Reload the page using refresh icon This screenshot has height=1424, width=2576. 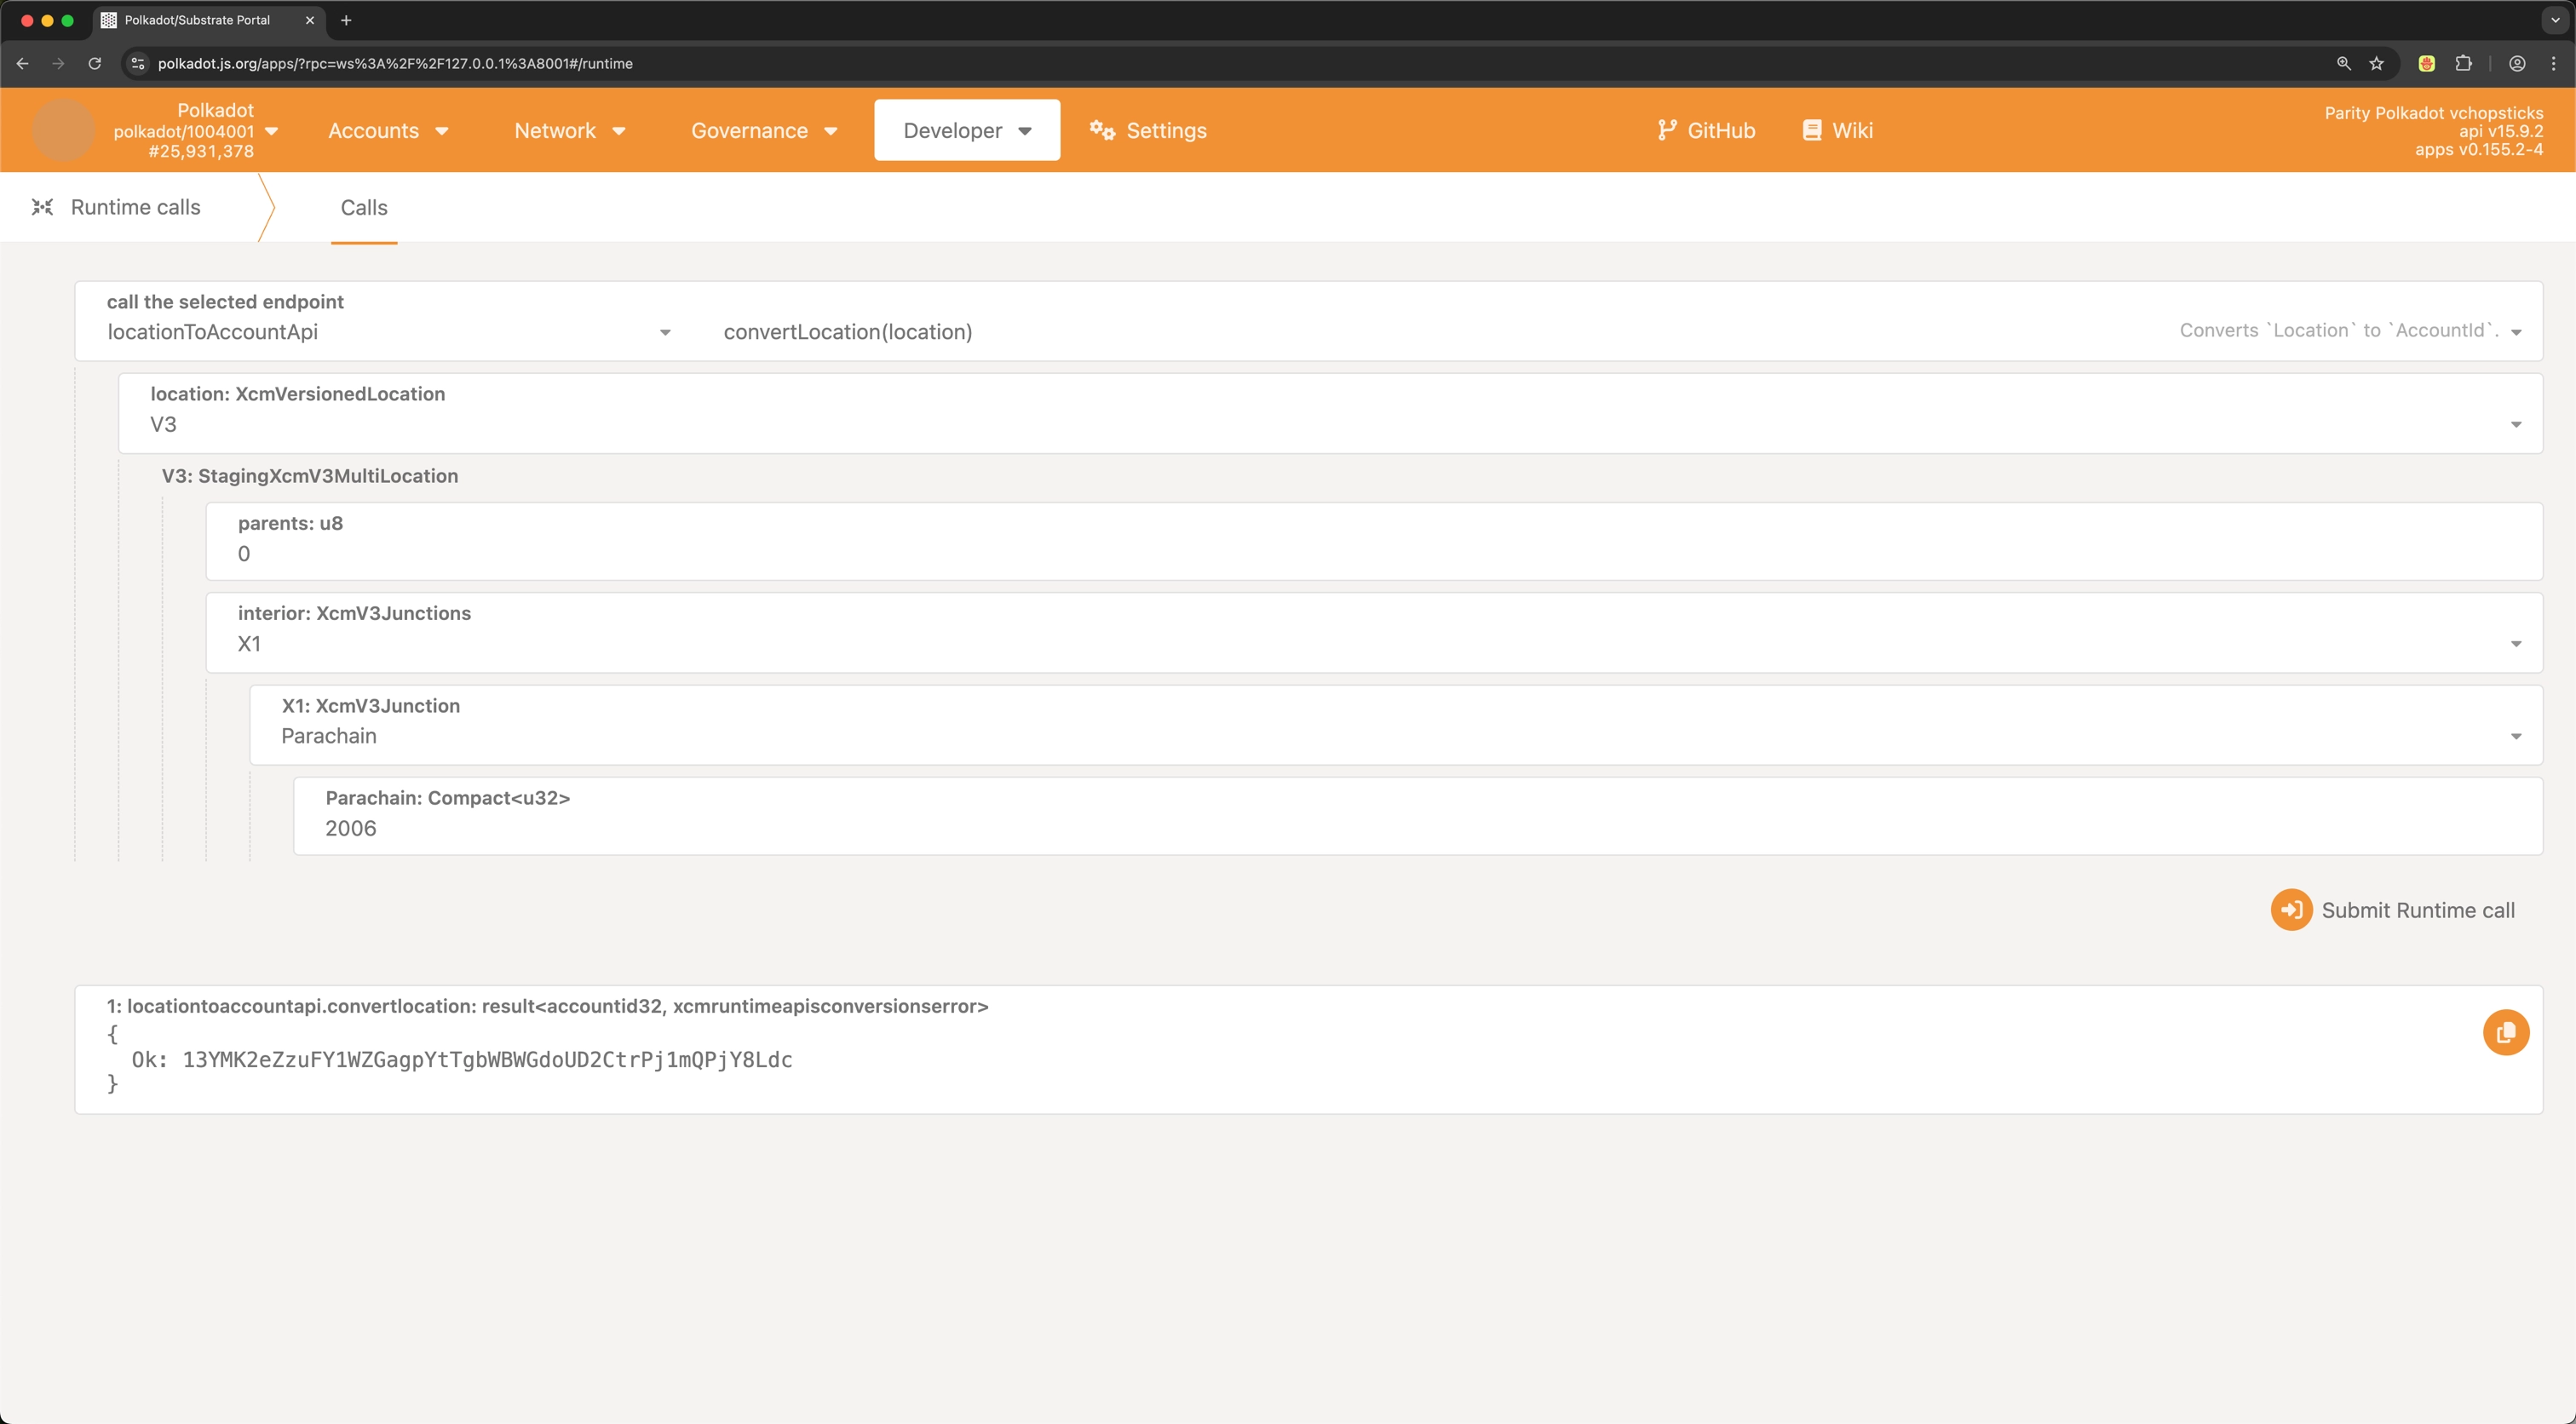point(94,63)
